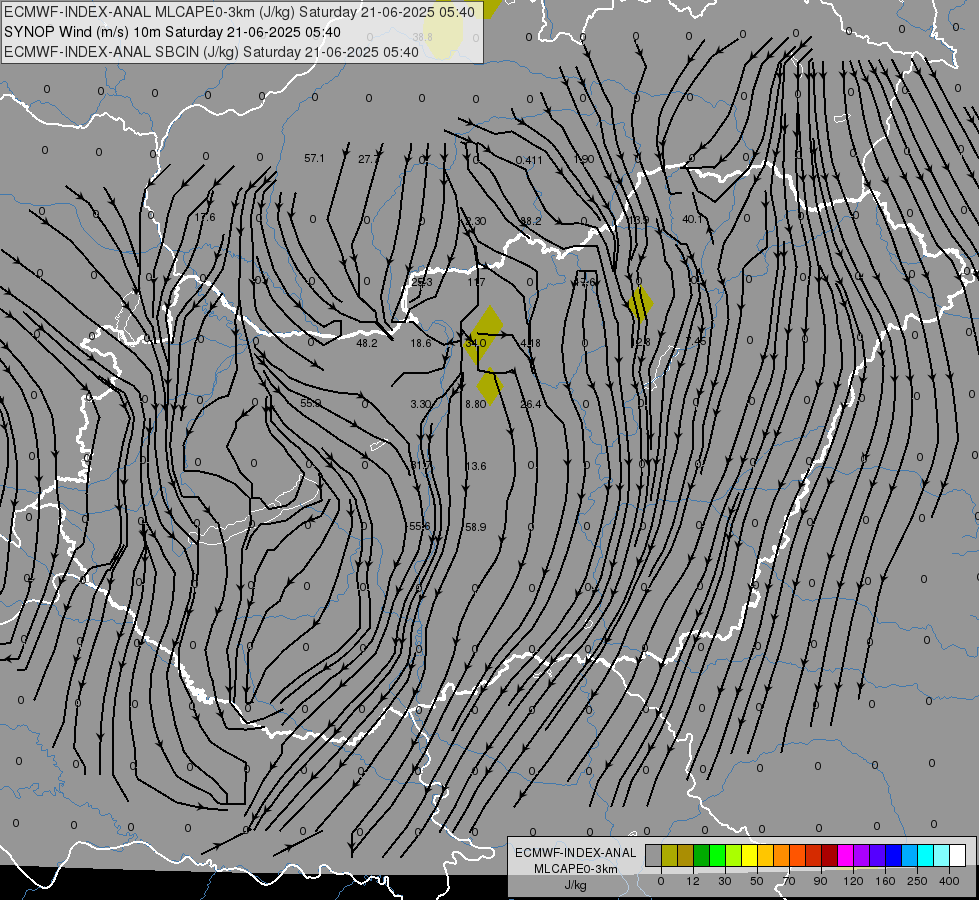This screenshot has width=979, height=900.
Task: Select the deep blue legend swatch
Action: point(893,855)
